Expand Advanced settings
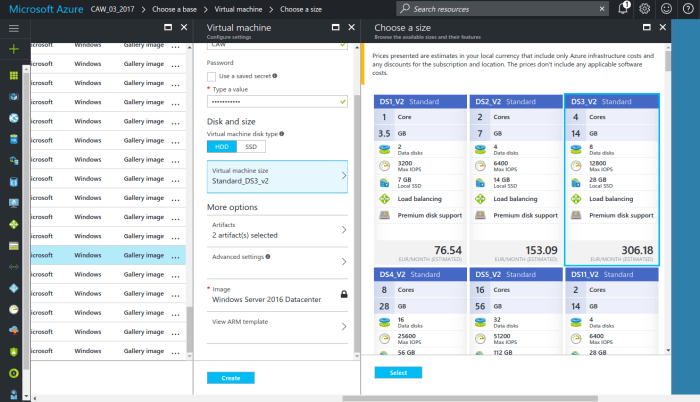This screenshot has width=700, height=402. (x=277, y=262)
